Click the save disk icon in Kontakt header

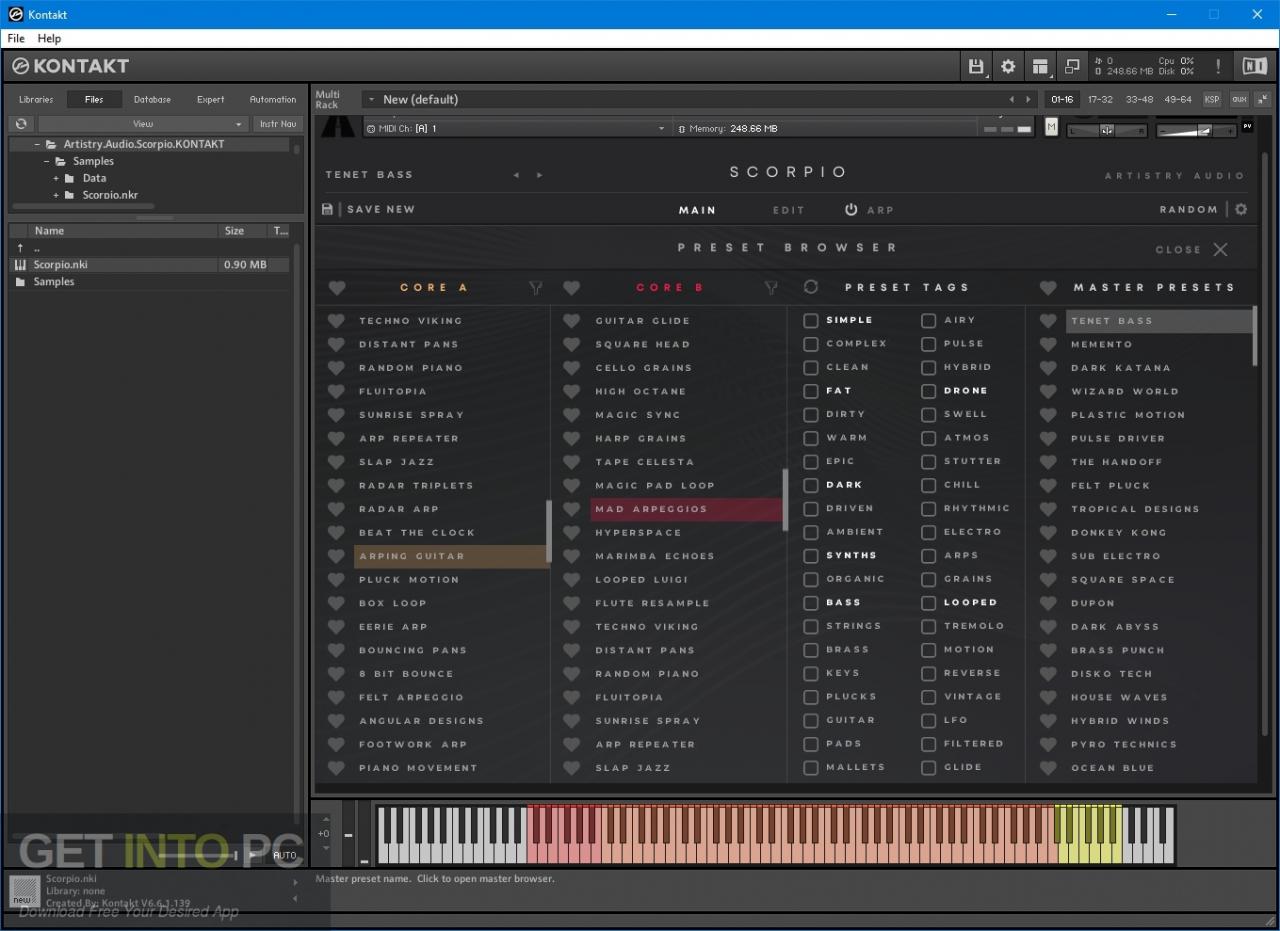(x=976, y=67)
